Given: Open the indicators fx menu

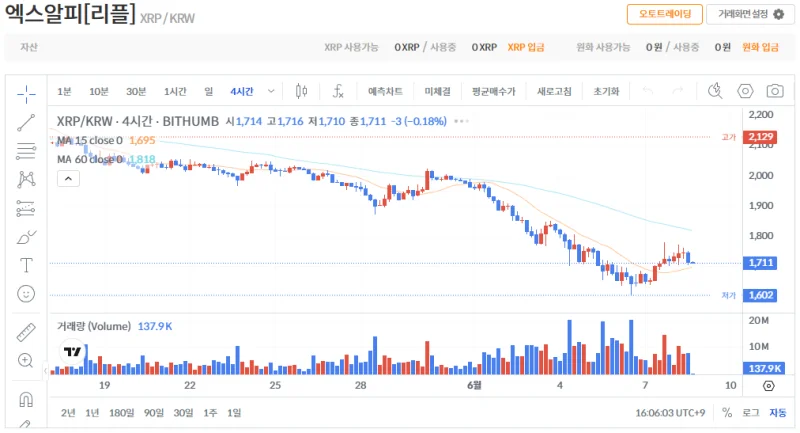Looking at the screenshot, I should pos(338,91).
